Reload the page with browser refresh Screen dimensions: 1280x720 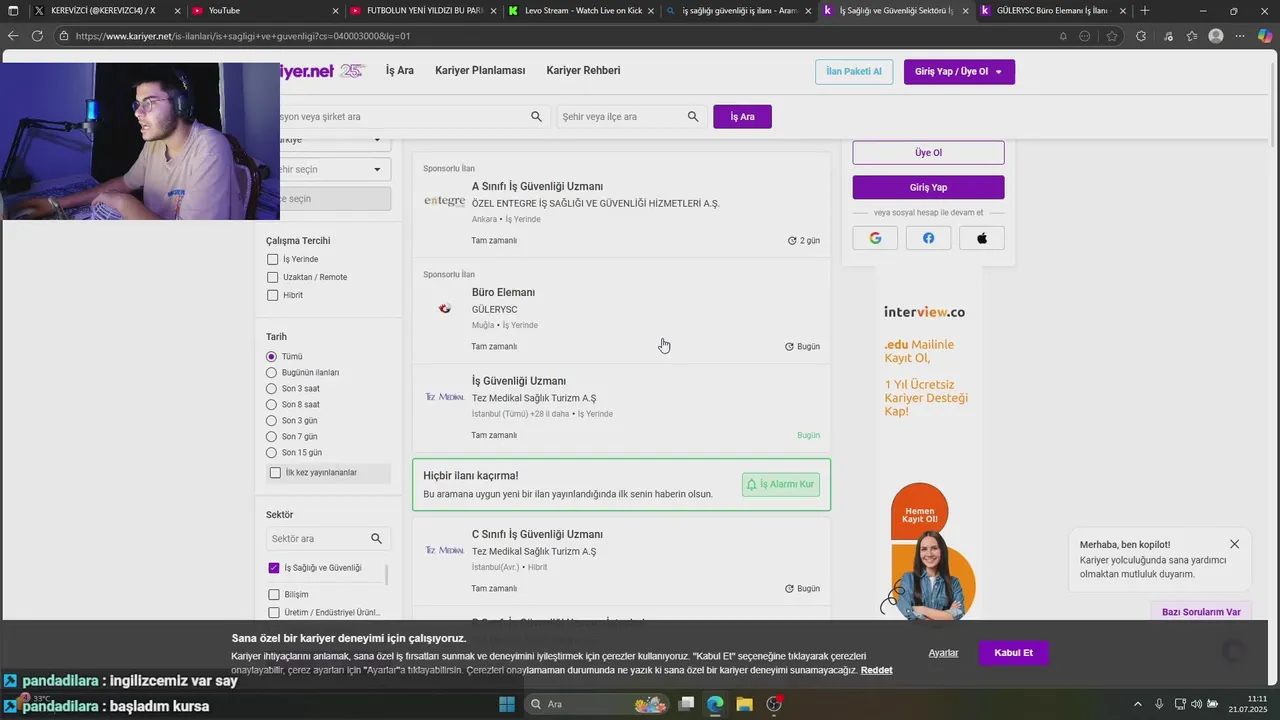point(37,36)
